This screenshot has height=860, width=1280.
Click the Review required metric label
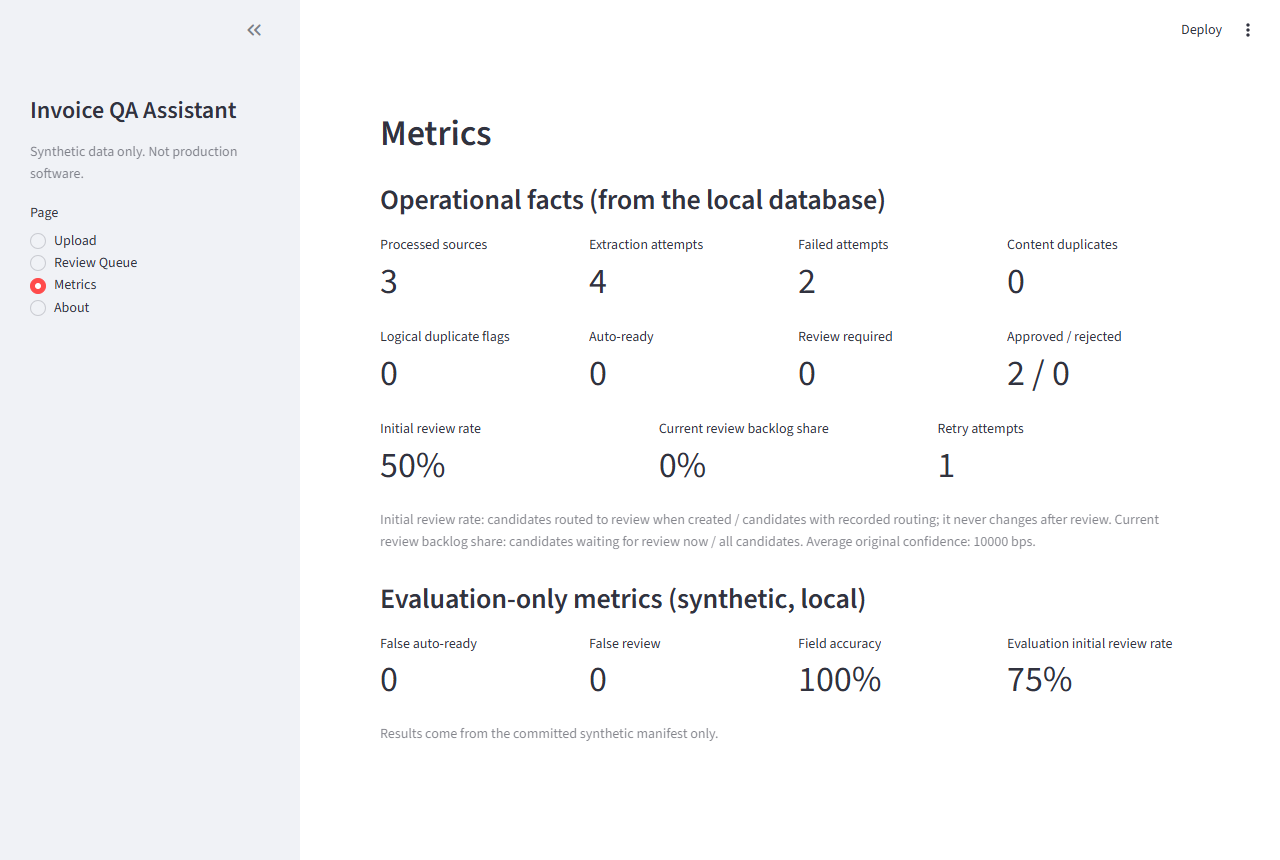pyautogui.click(x=845, y=337)
